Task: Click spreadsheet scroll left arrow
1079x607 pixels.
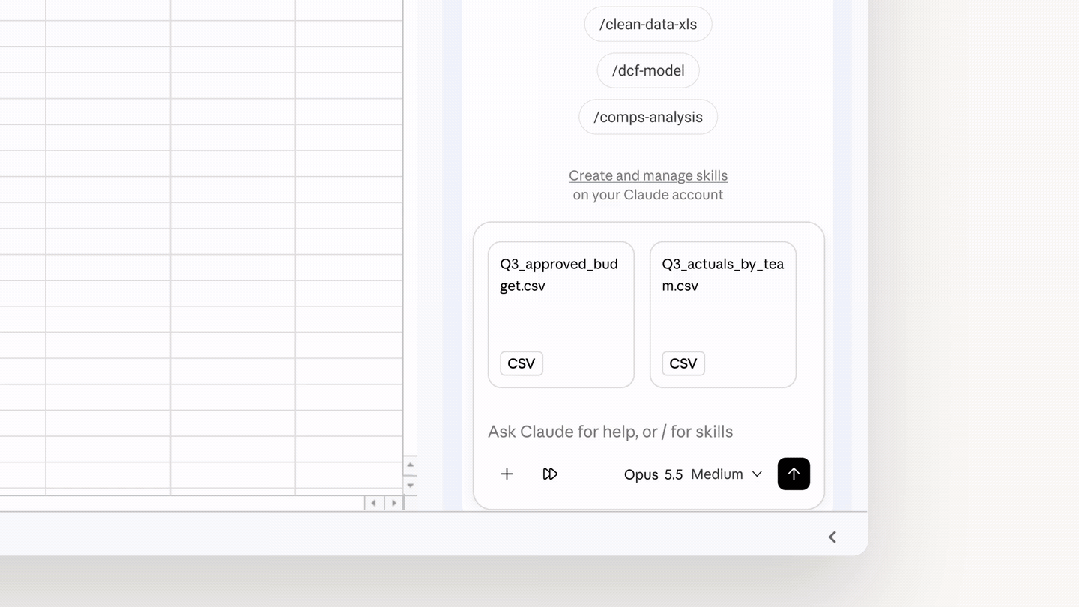Action: pyautogui.click(x=374, y=503)
